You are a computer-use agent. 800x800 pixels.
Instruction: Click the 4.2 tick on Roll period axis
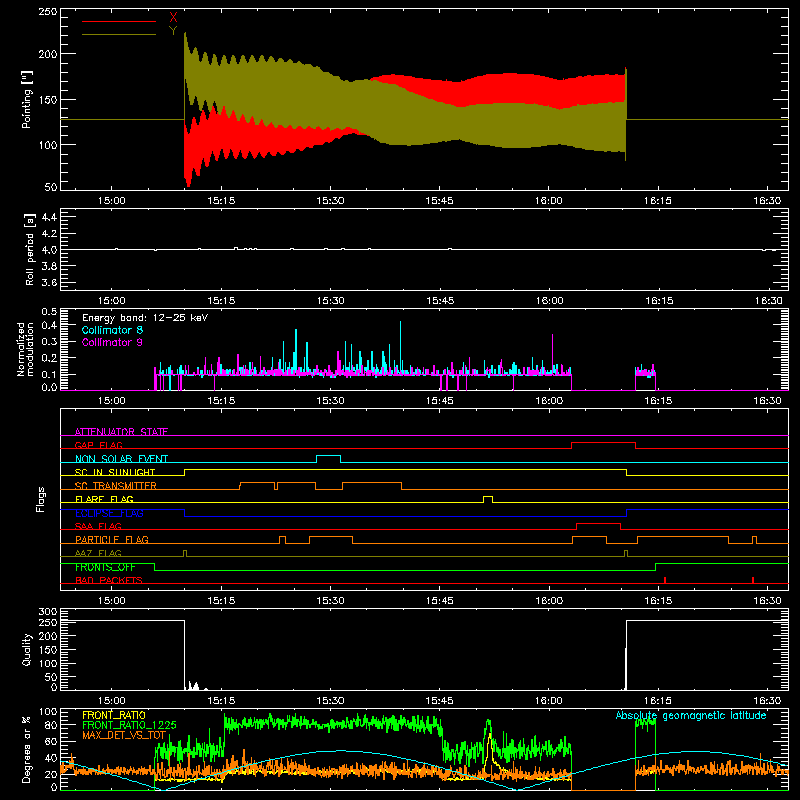coord(49,234)
